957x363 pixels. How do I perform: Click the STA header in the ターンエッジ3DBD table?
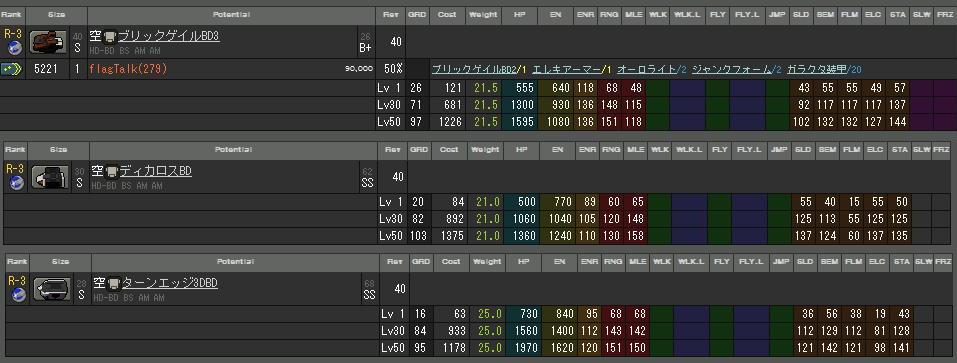tap(901, 261)
